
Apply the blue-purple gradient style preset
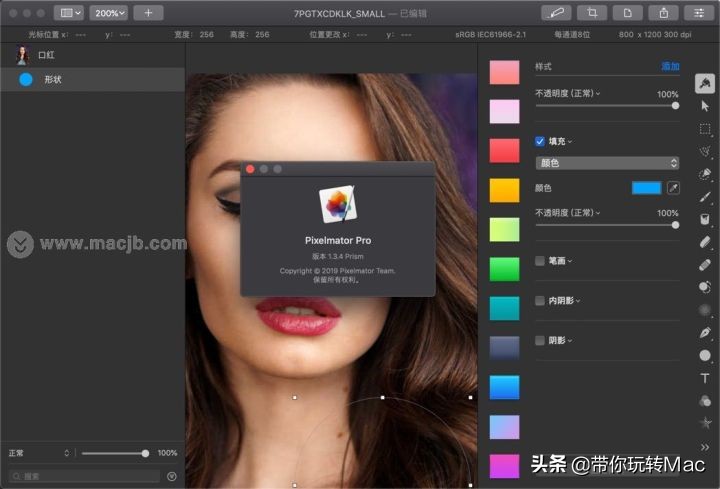(x=504, y=427)
